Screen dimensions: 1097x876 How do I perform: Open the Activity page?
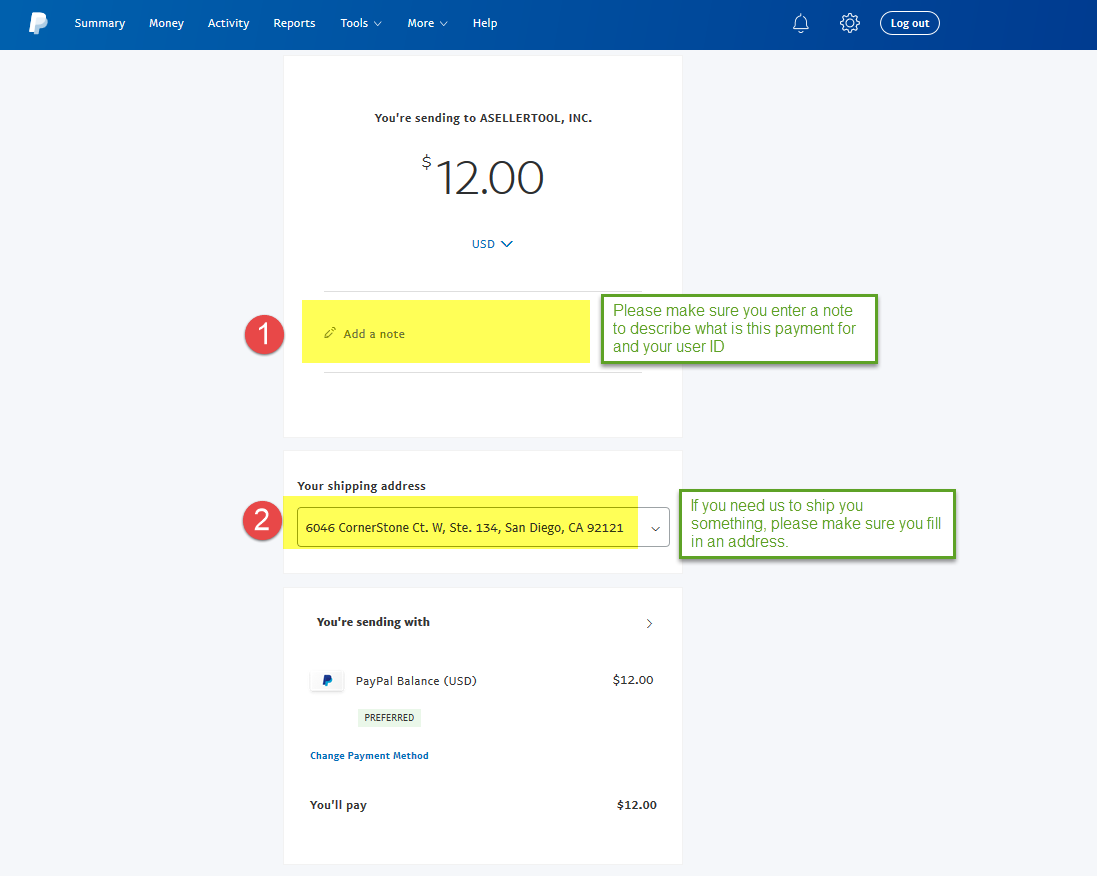pos(228,23)
